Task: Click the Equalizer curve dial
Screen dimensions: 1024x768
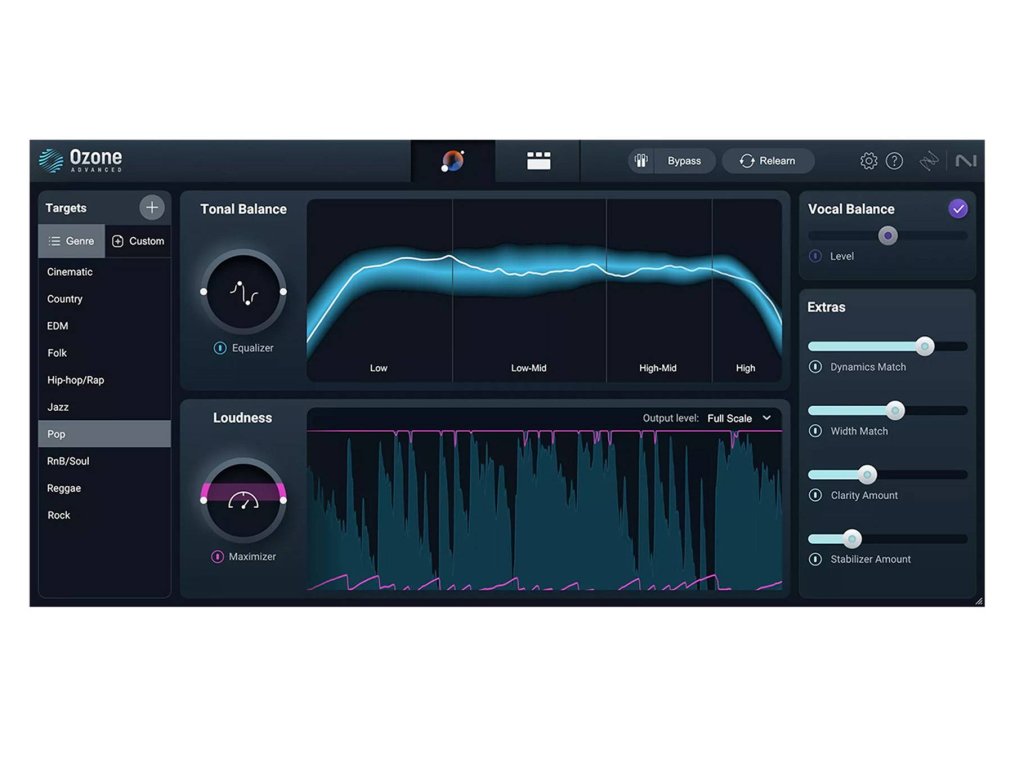Action: pos(244,292)
